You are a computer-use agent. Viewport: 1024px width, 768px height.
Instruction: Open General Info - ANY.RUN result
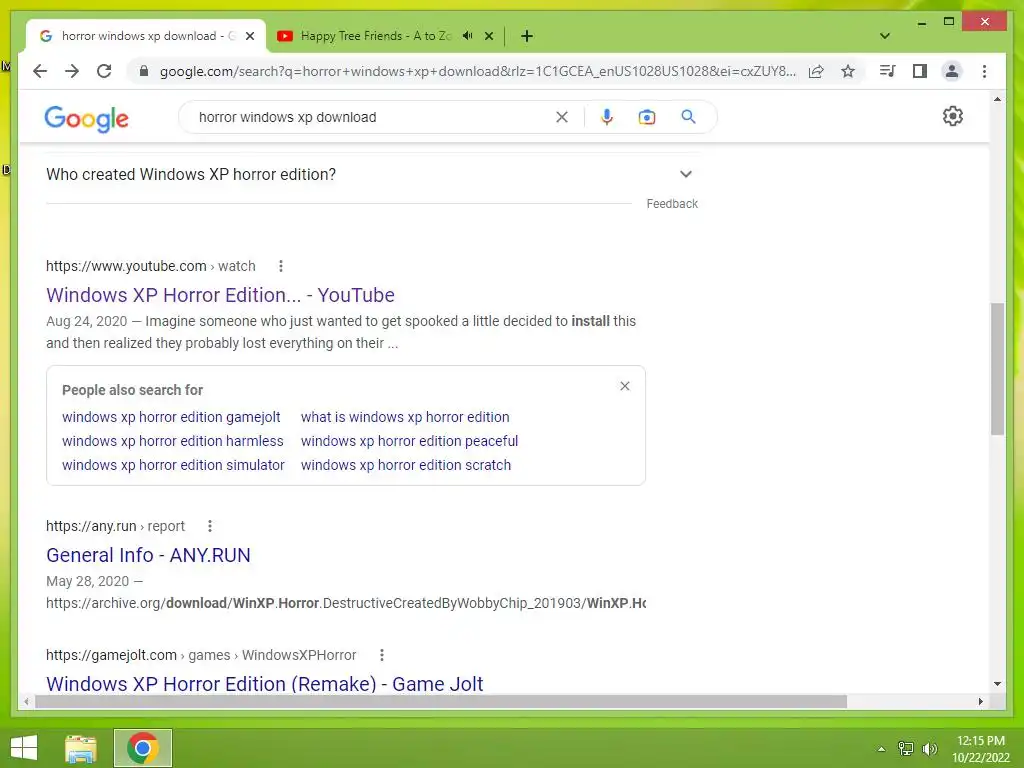tap(148, 555)
